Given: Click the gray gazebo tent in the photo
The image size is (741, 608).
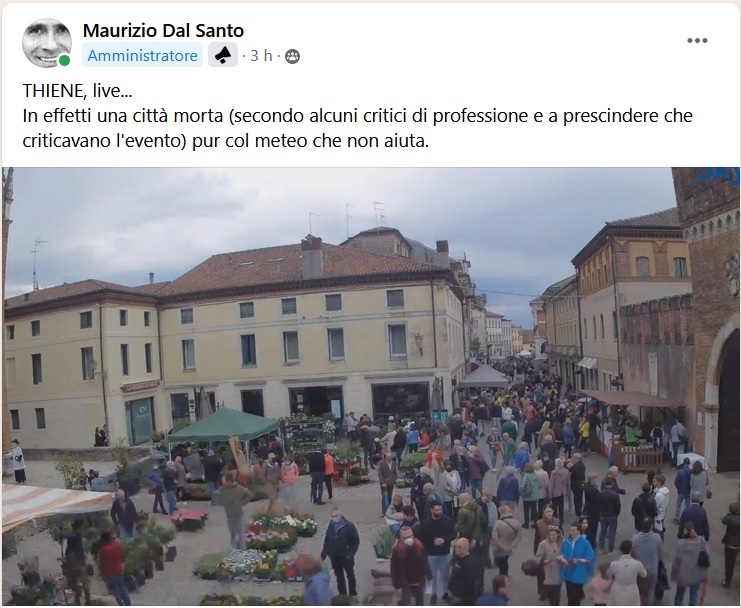Looking at the screenshot, I should click(484, 378).
